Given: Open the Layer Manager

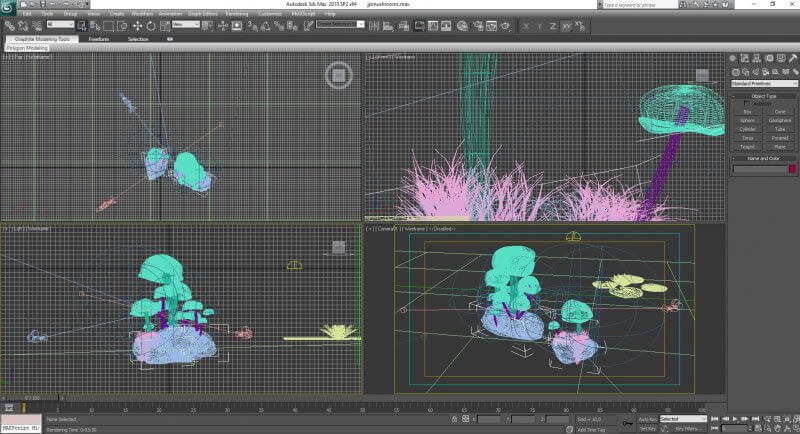Looking at the screenshot, I should (404, 25).
